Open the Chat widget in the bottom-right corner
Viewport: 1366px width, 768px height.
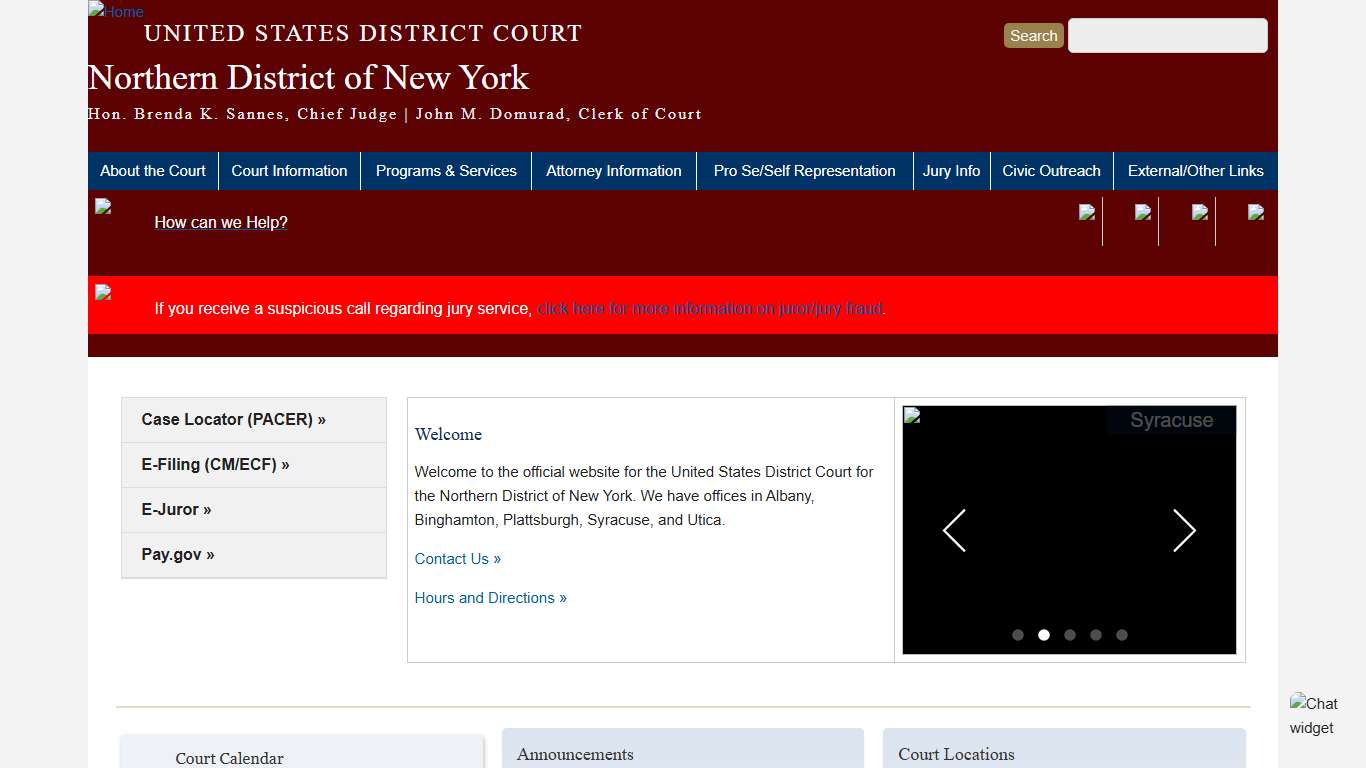[x=1314, y=715]
